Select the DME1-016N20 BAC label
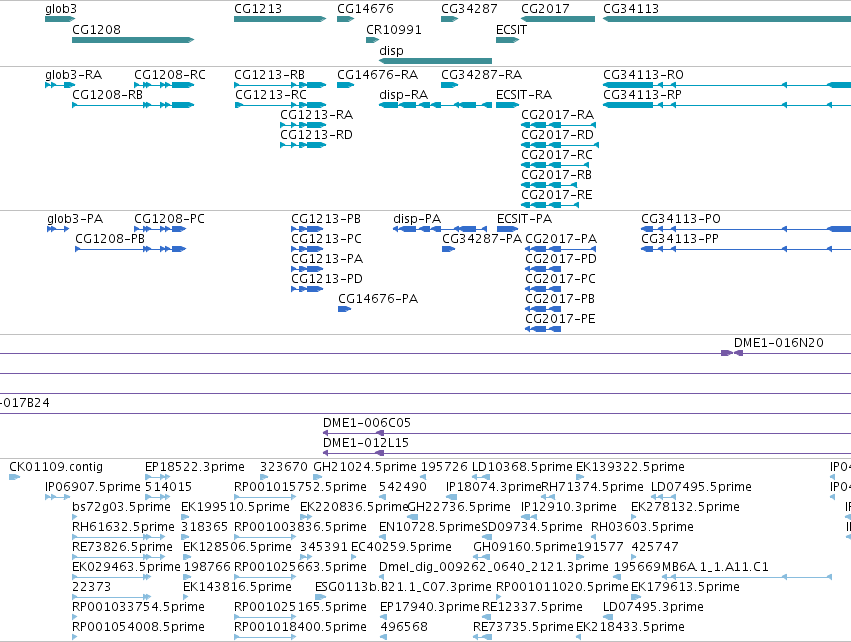851x642 pixels. 778,342
